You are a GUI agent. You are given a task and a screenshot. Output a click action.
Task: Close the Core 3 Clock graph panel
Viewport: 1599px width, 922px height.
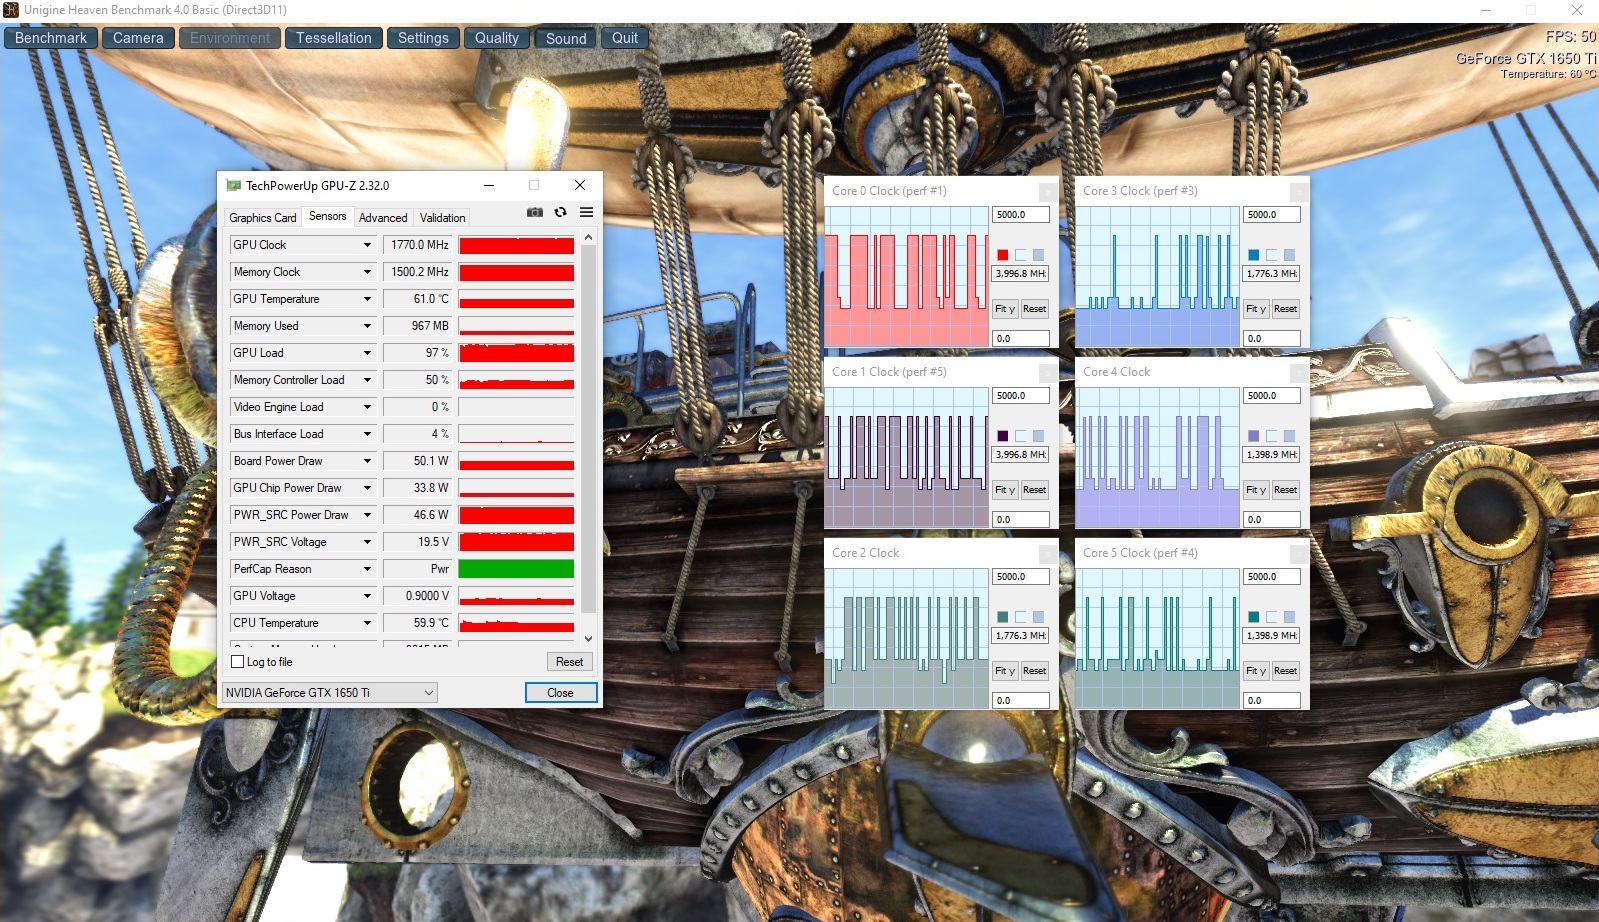pos(1298,191)
